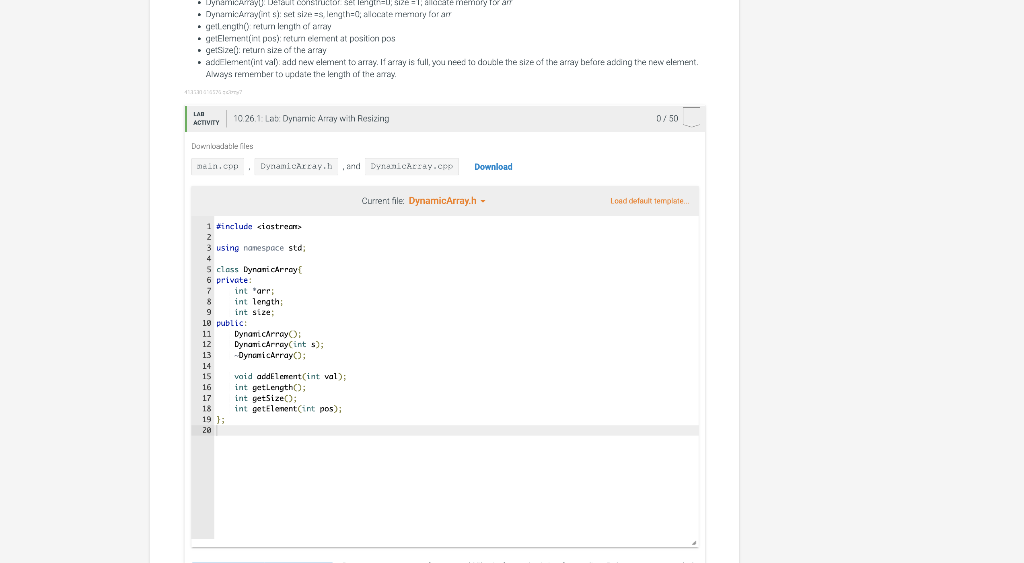Click bullet text starting 'getElement(int pos)'
1024x563 pixels.
[x=300, y=39]
